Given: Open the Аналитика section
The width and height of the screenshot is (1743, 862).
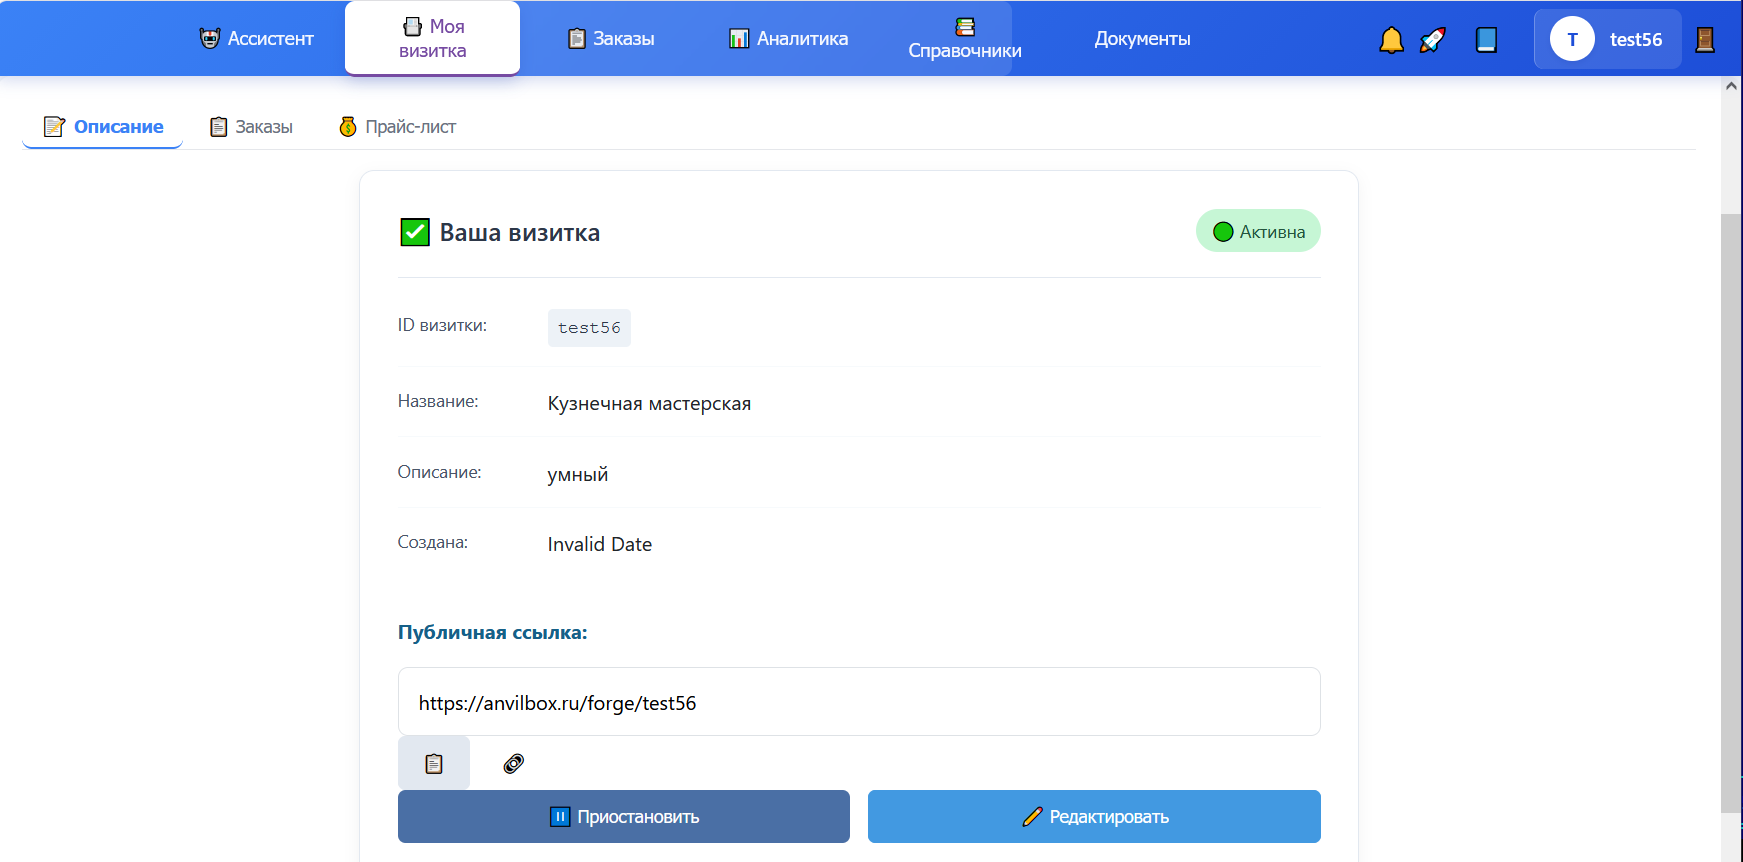Looking at the screenshot, I should [789, 39].
